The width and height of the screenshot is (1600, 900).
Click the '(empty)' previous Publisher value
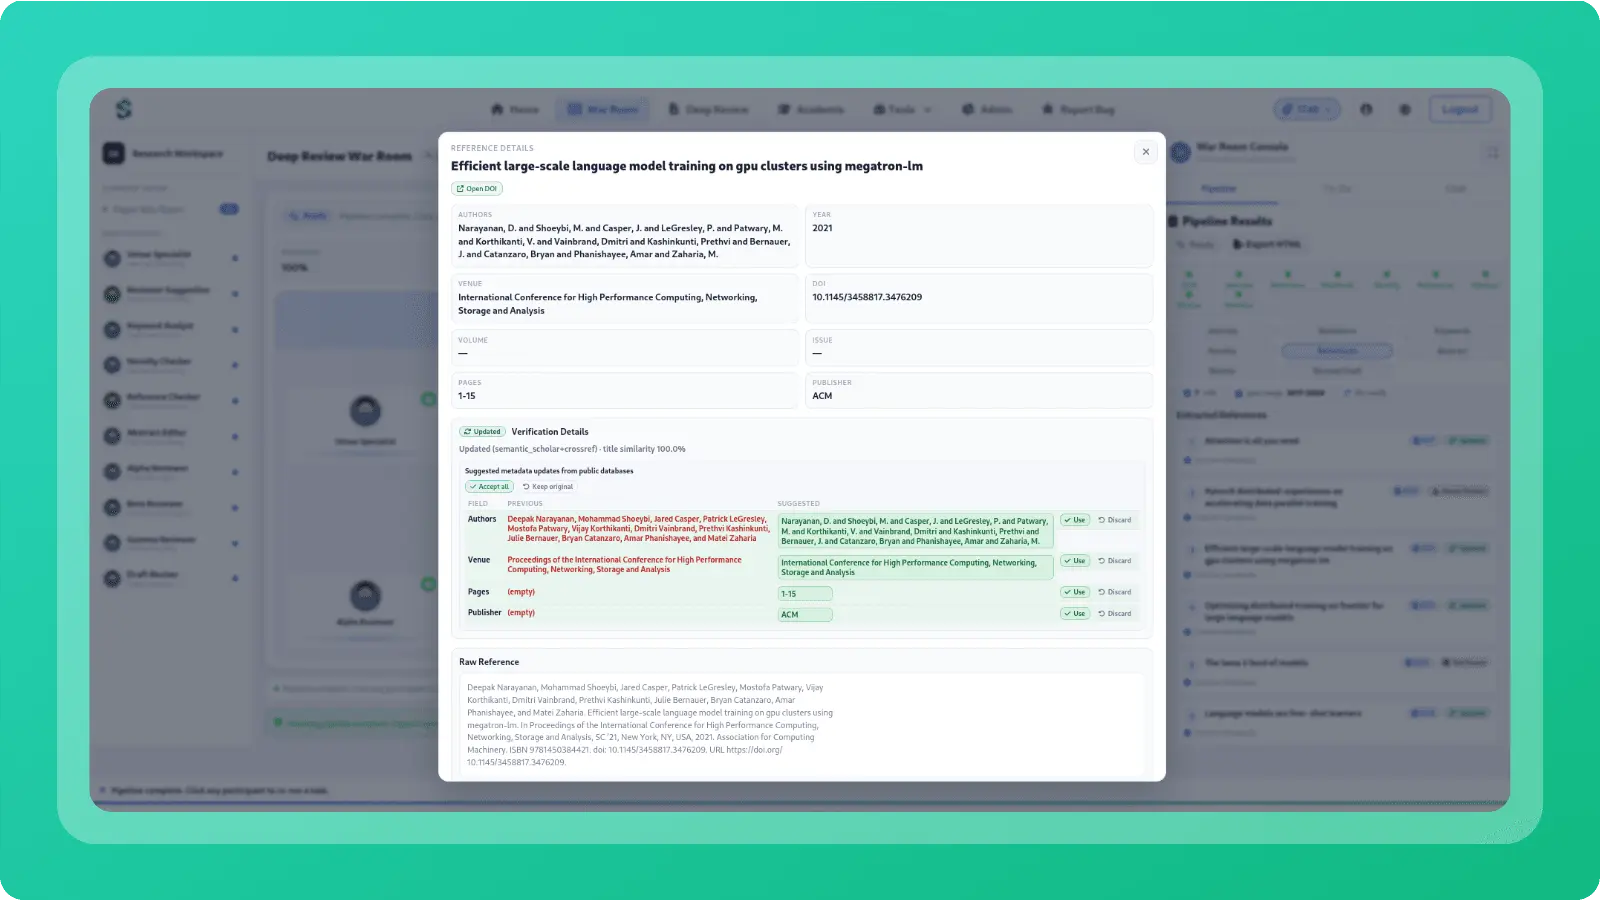tap(521, 613)
